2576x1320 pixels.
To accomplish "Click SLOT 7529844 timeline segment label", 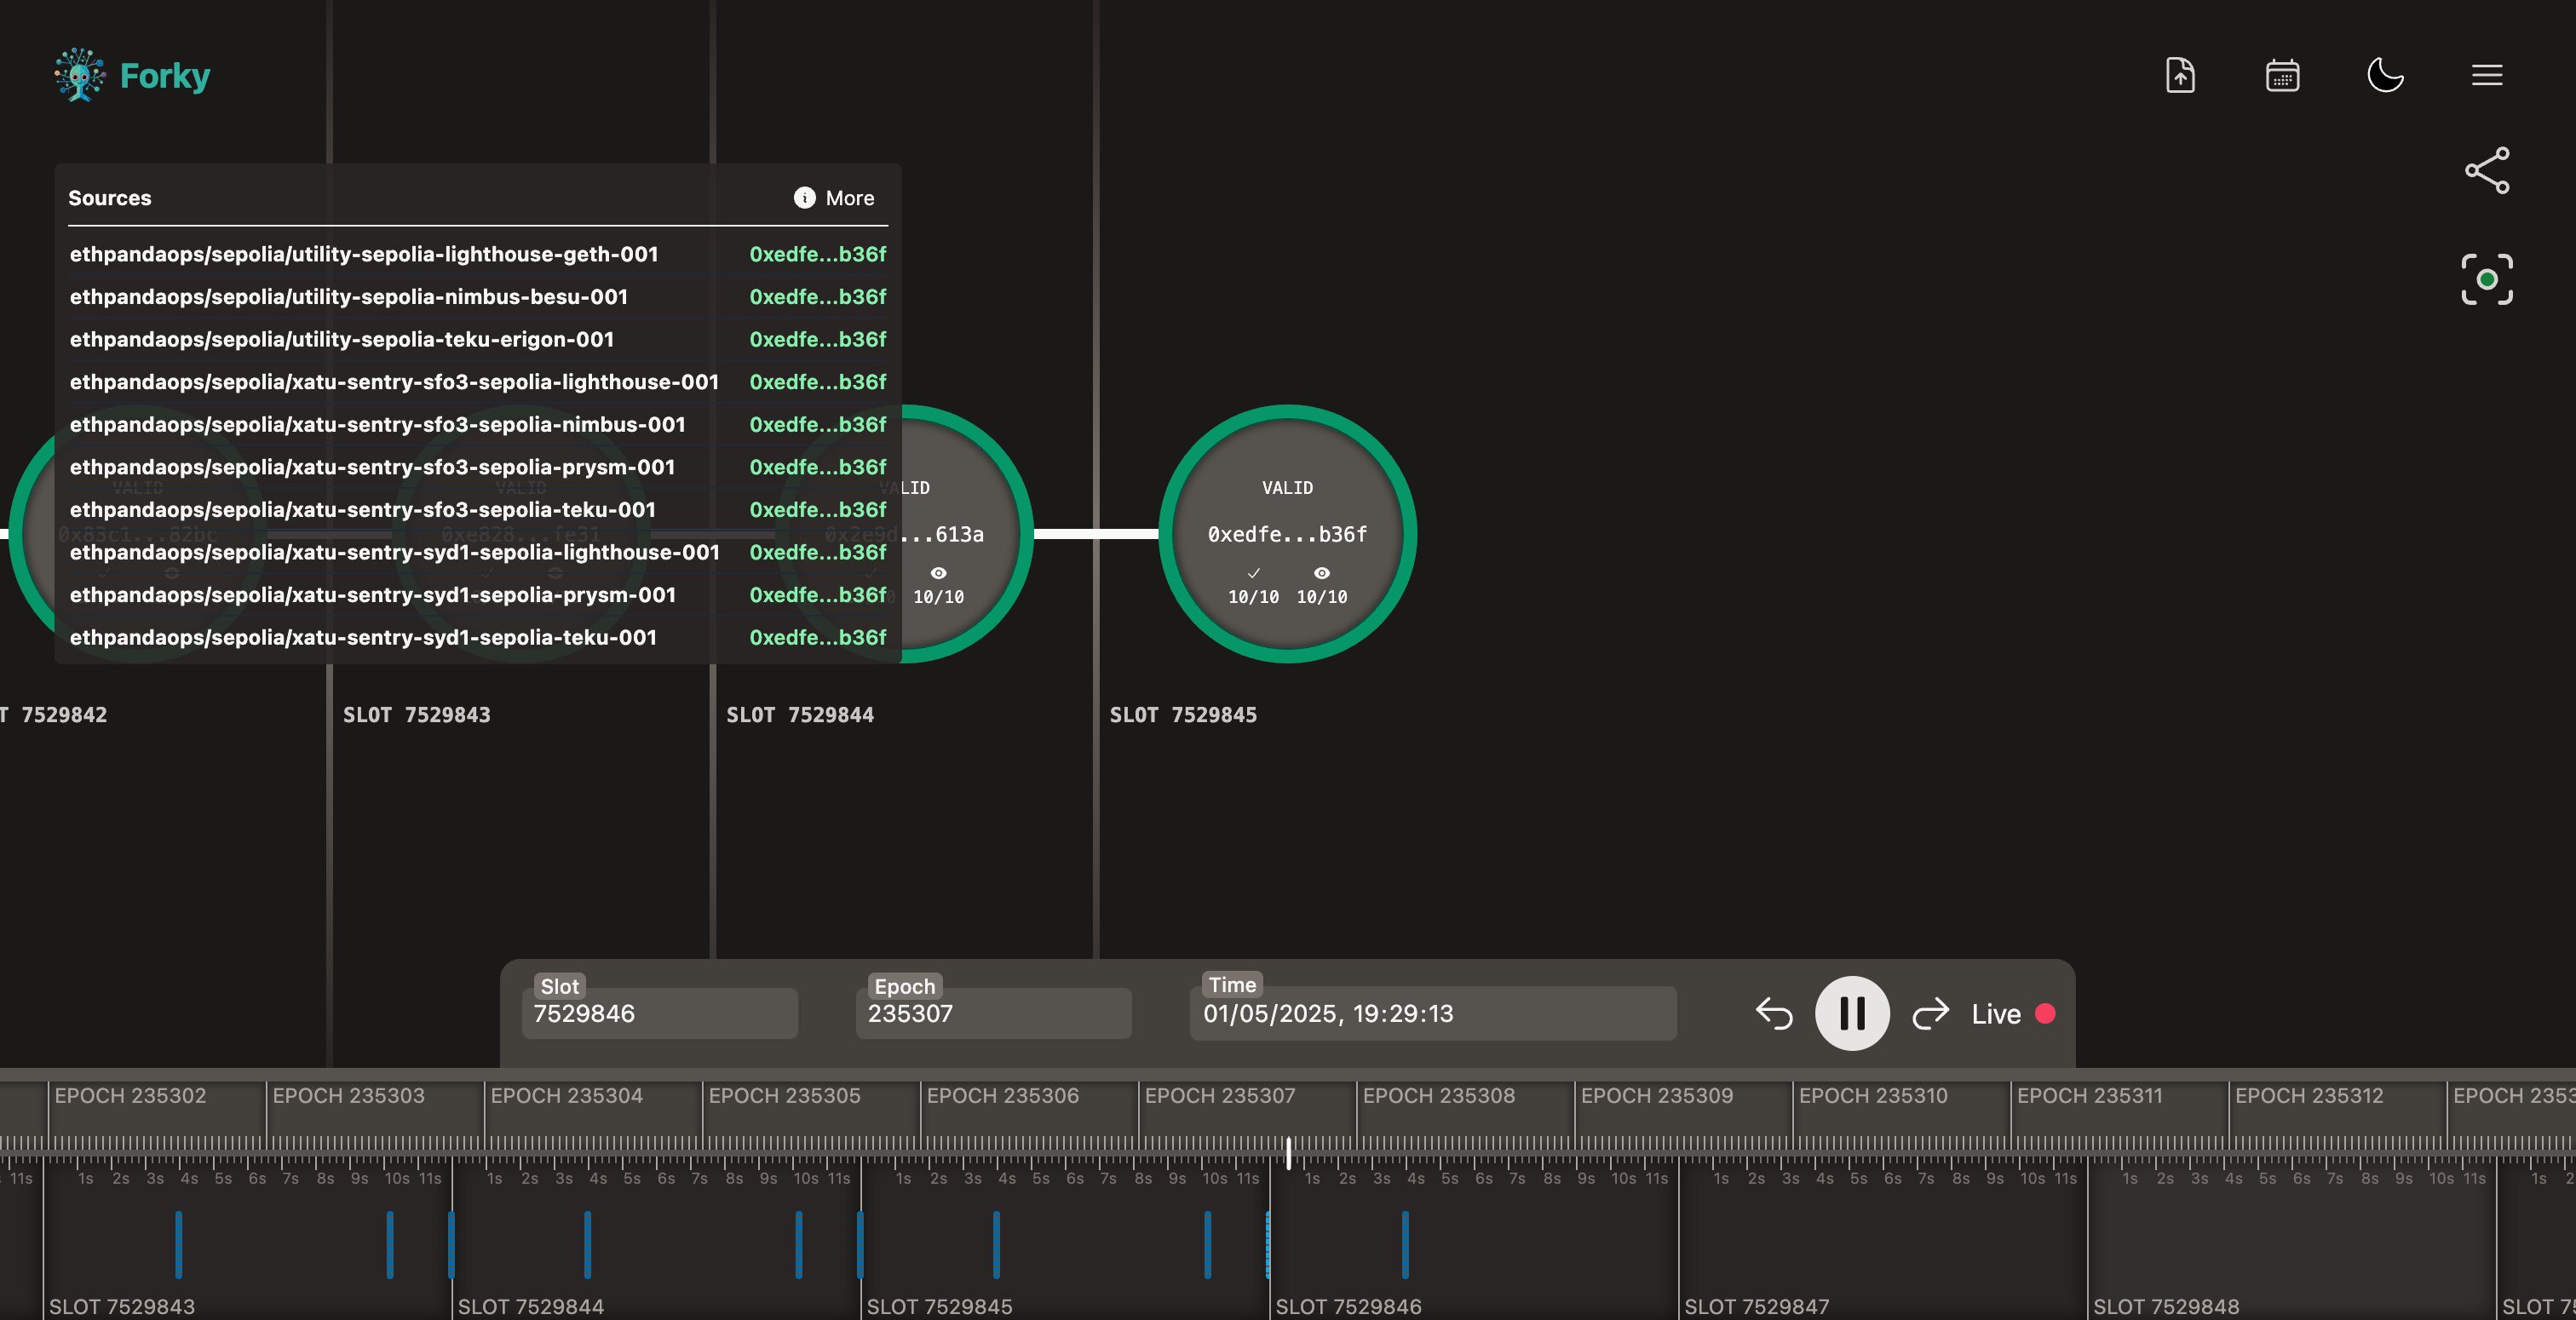I will pos(531,1306).
